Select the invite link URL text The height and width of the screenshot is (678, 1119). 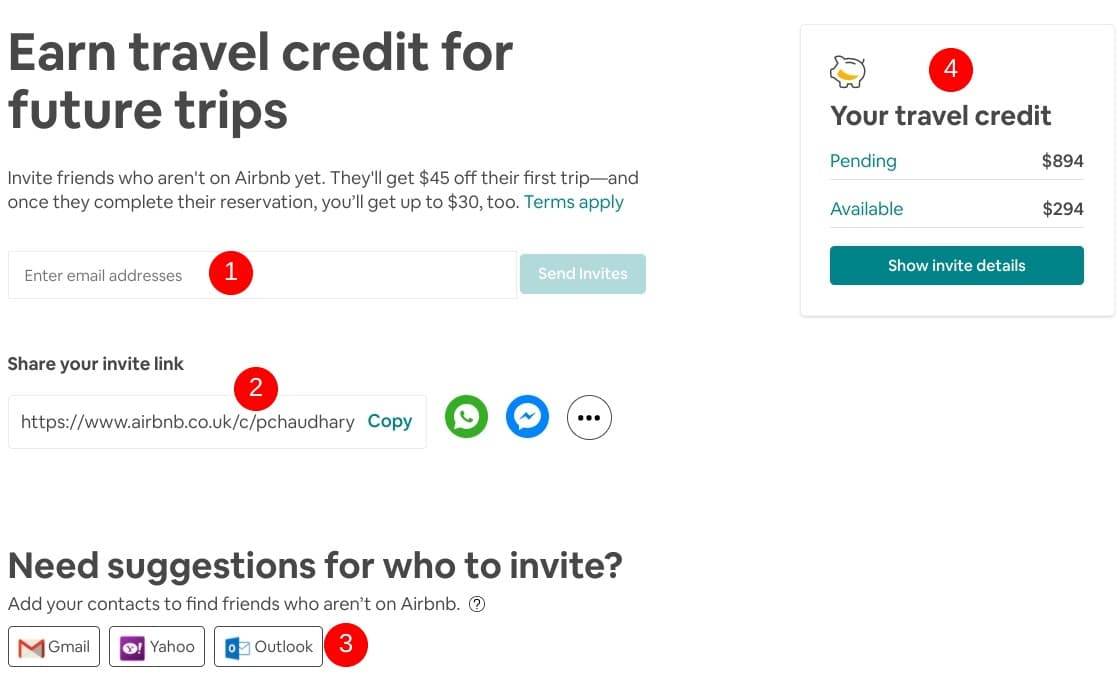(186, 421)
